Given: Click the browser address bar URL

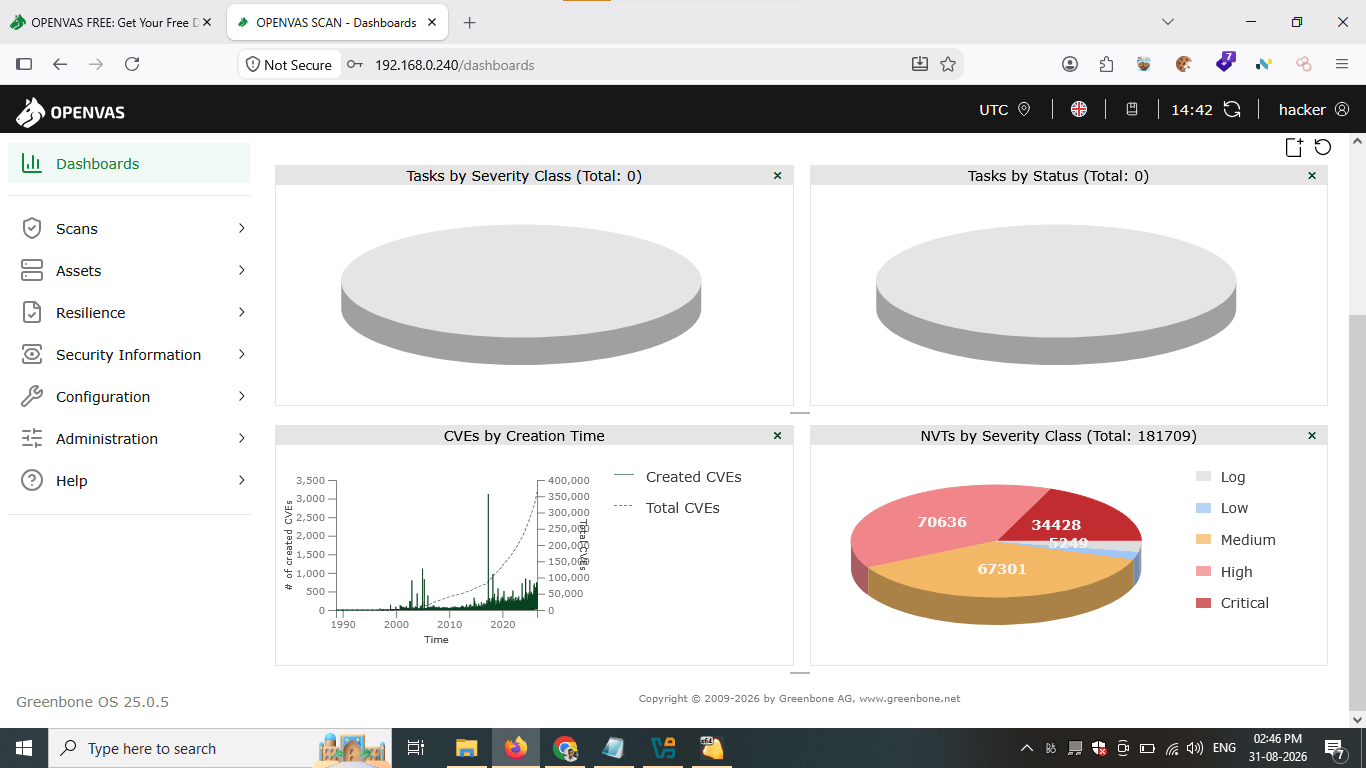Looking at the screenshot, I should (455, 65).
